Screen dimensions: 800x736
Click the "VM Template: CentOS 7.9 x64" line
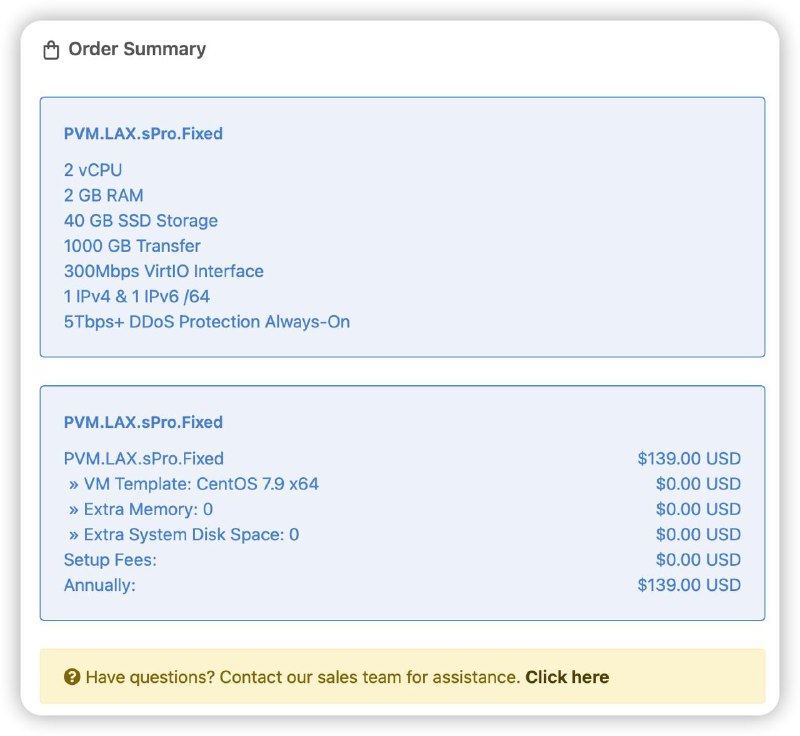tap(193, 484)
